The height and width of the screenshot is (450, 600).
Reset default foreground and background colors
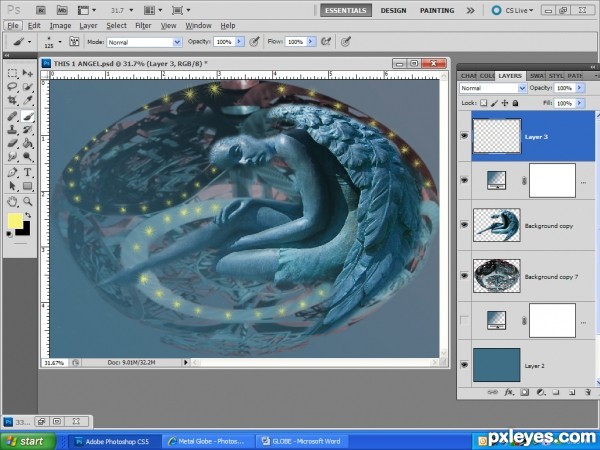(10, 234)
